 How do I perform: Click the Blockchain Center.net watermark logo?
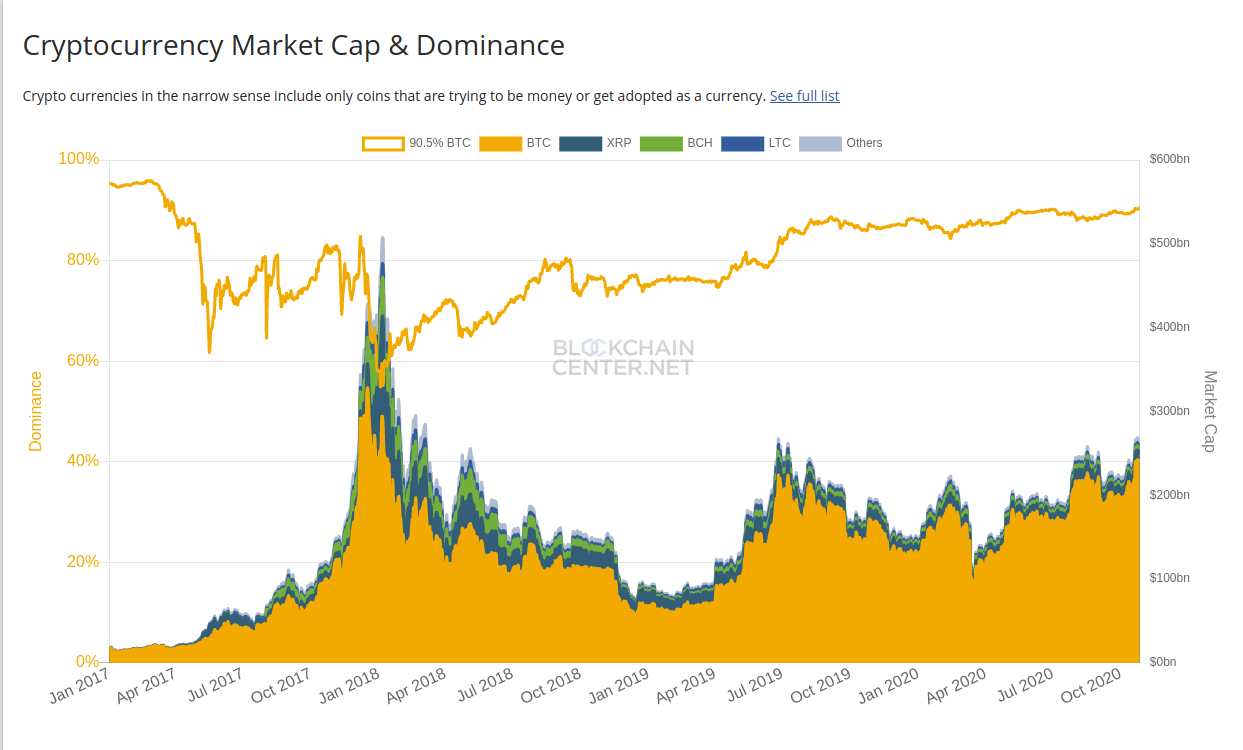(622, 357)
